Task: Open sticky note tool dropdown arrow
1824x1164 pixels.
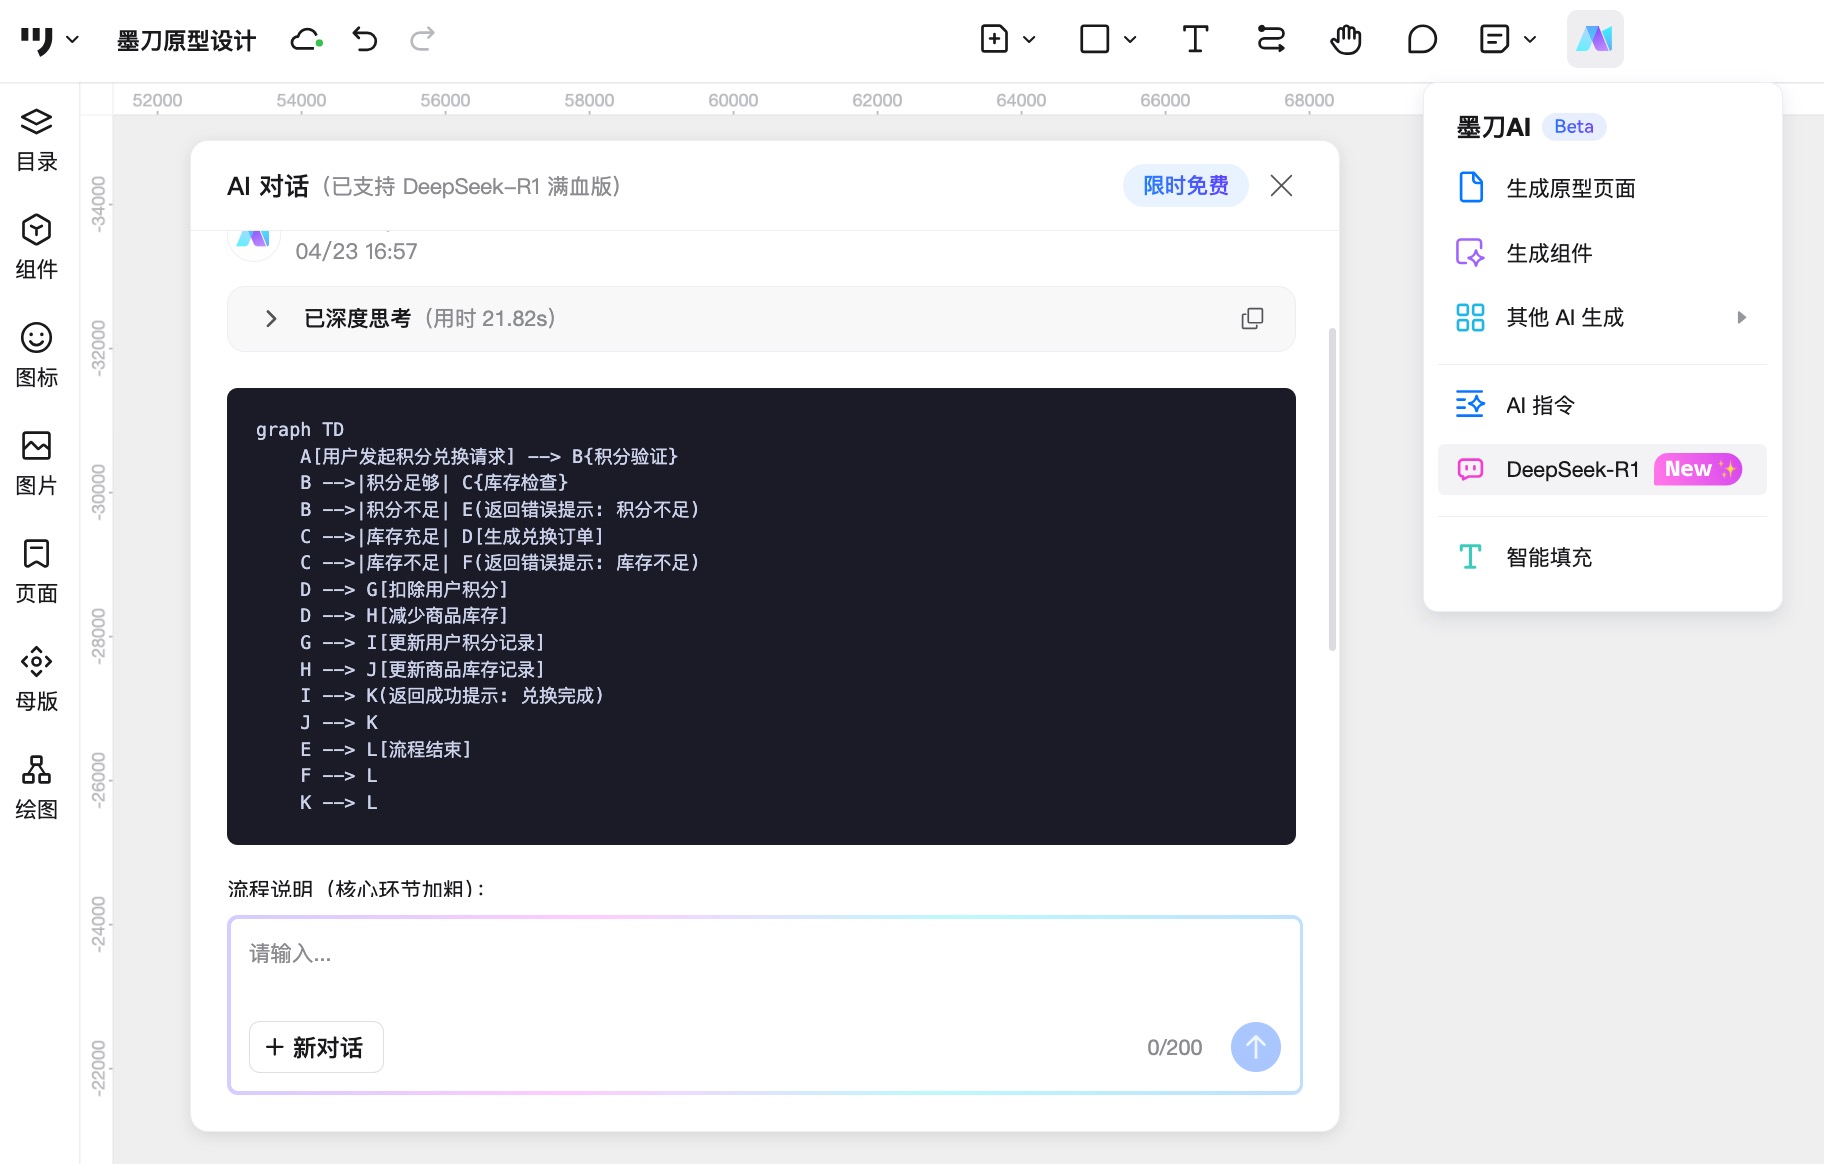Action: coord(1530,40)
